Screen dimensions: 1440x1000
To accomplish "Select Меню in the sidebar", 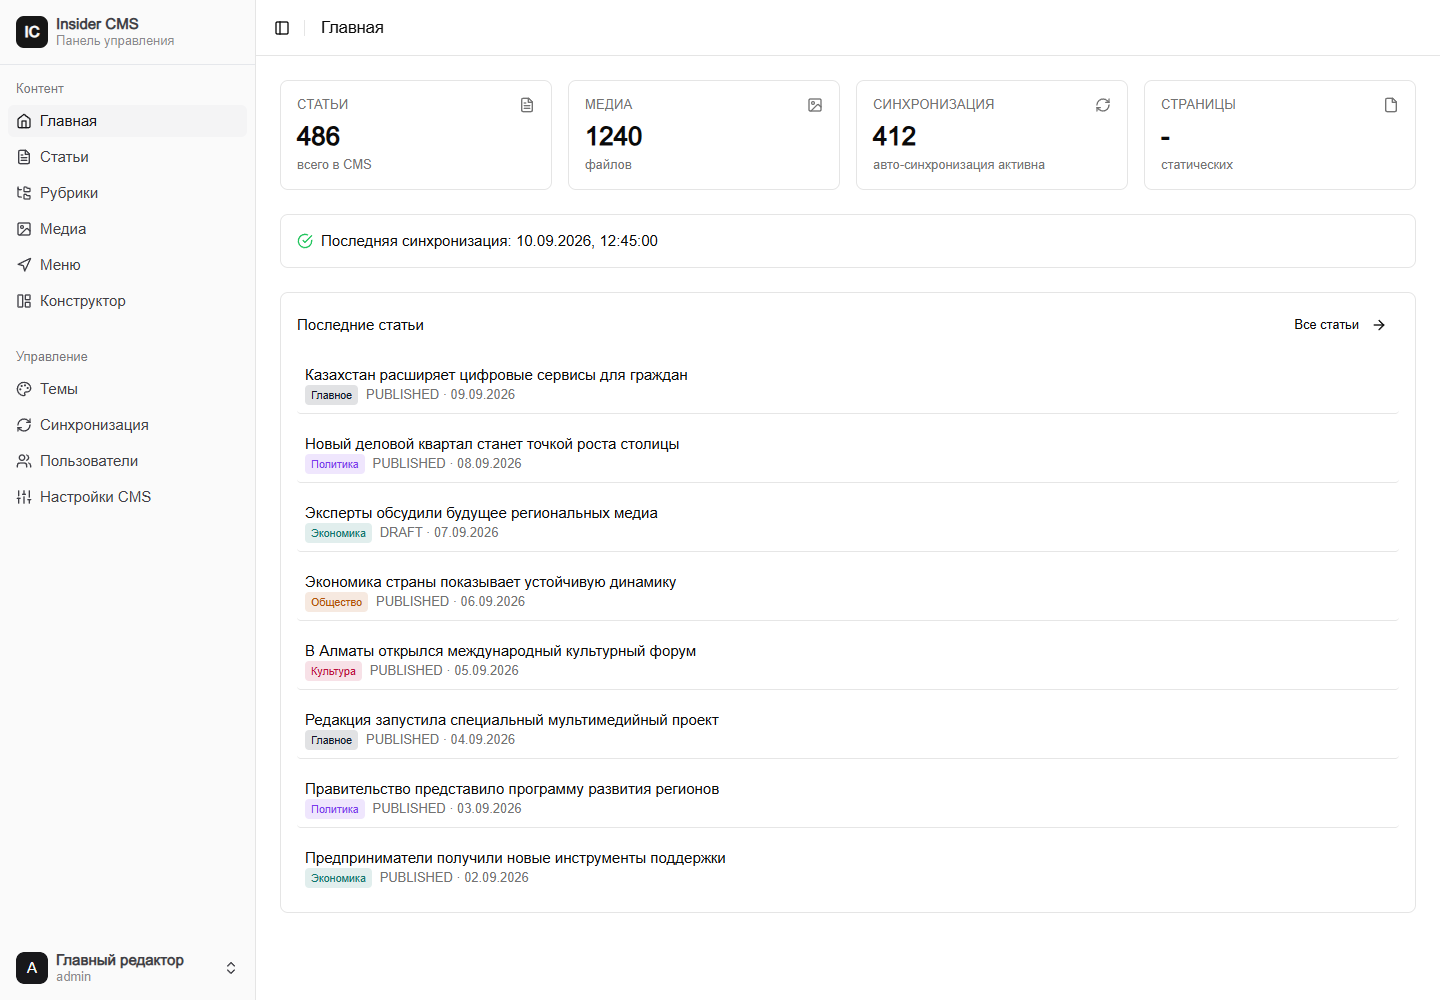I will 128,265.
